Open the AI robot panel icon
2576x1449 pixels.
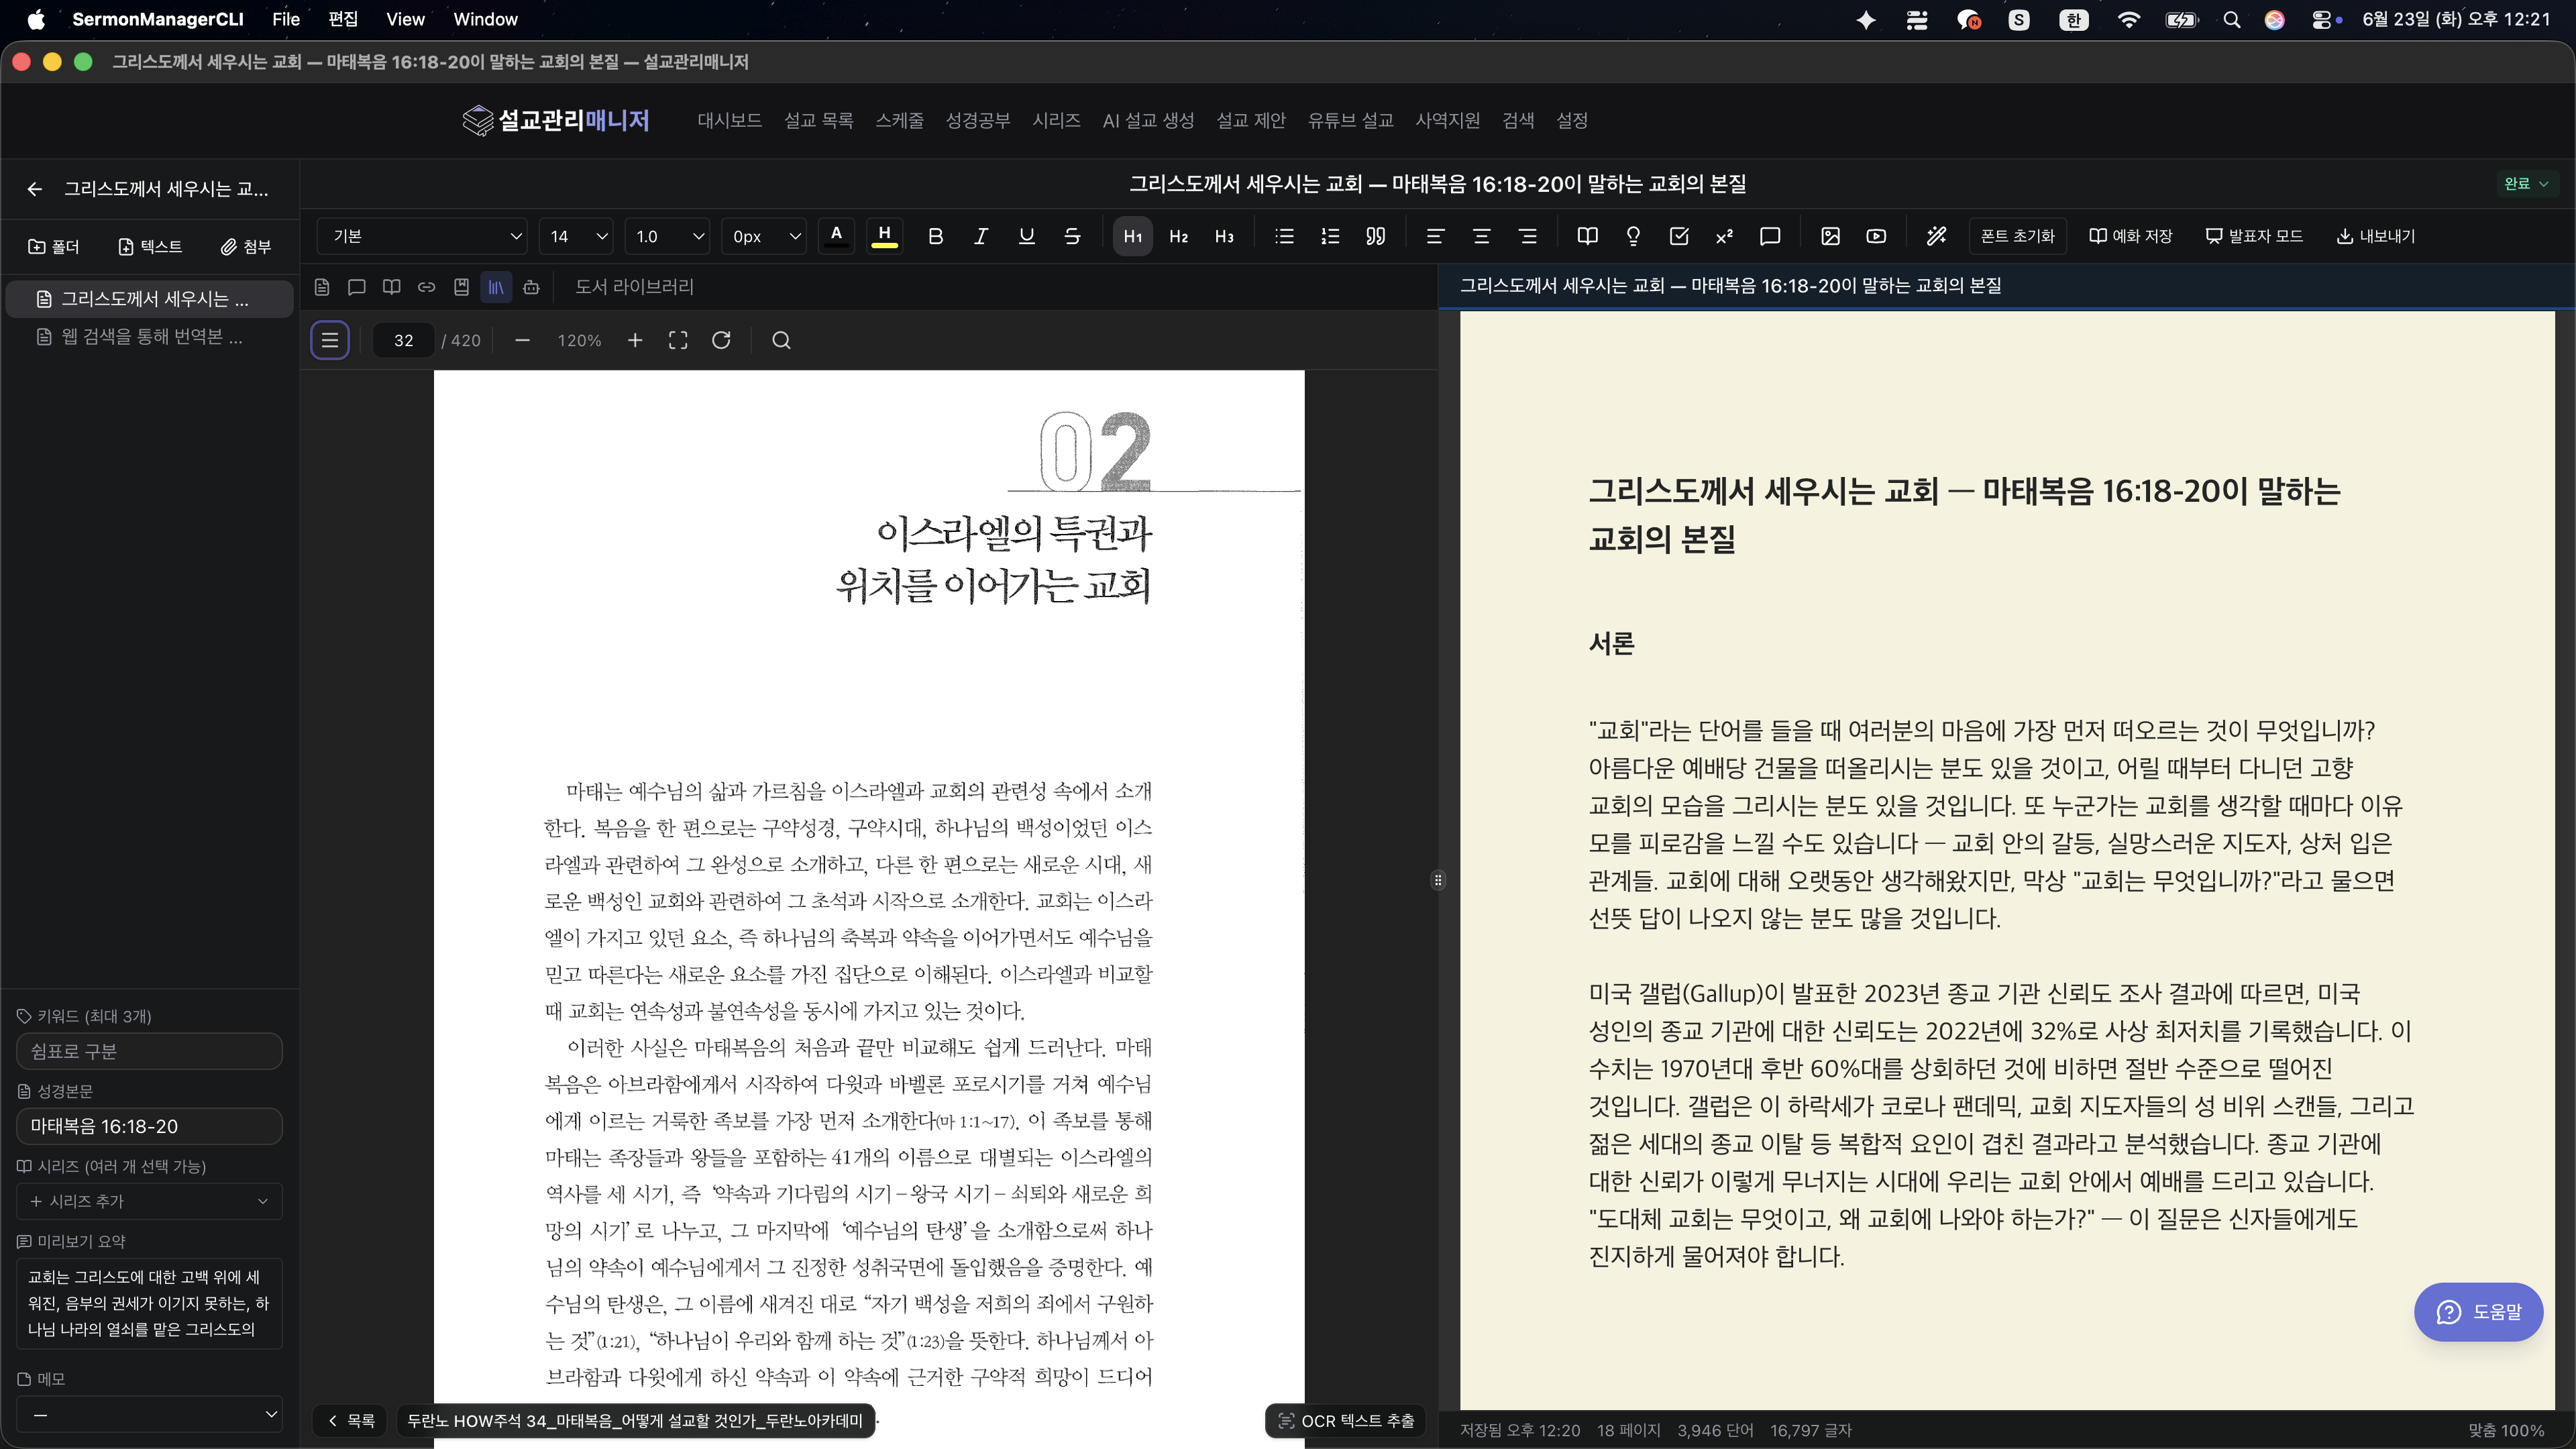(532, 287)
